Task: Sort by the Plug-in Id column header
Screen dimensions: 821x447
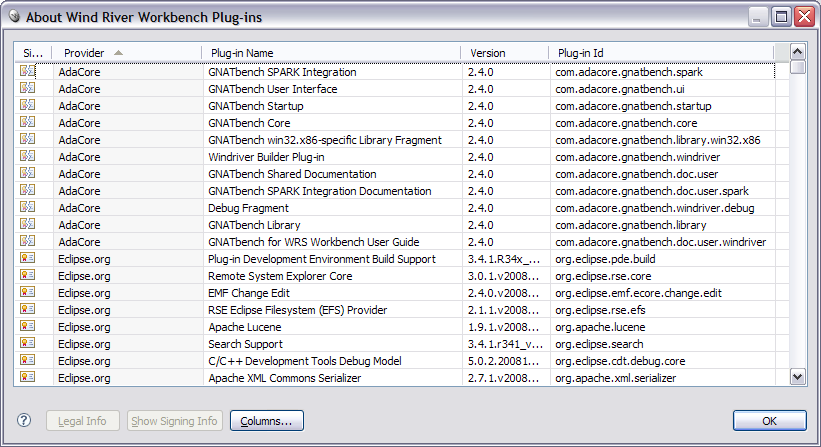Action: click(661, 53)
